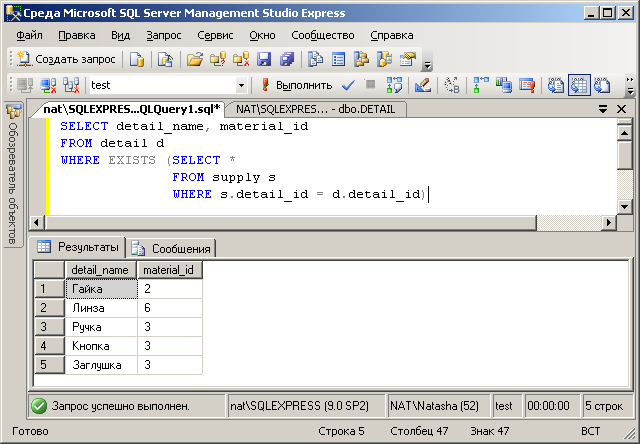Click the query-from-file icon left of Open
Viewport: 640px width, 444px height.
pos(165,60)
